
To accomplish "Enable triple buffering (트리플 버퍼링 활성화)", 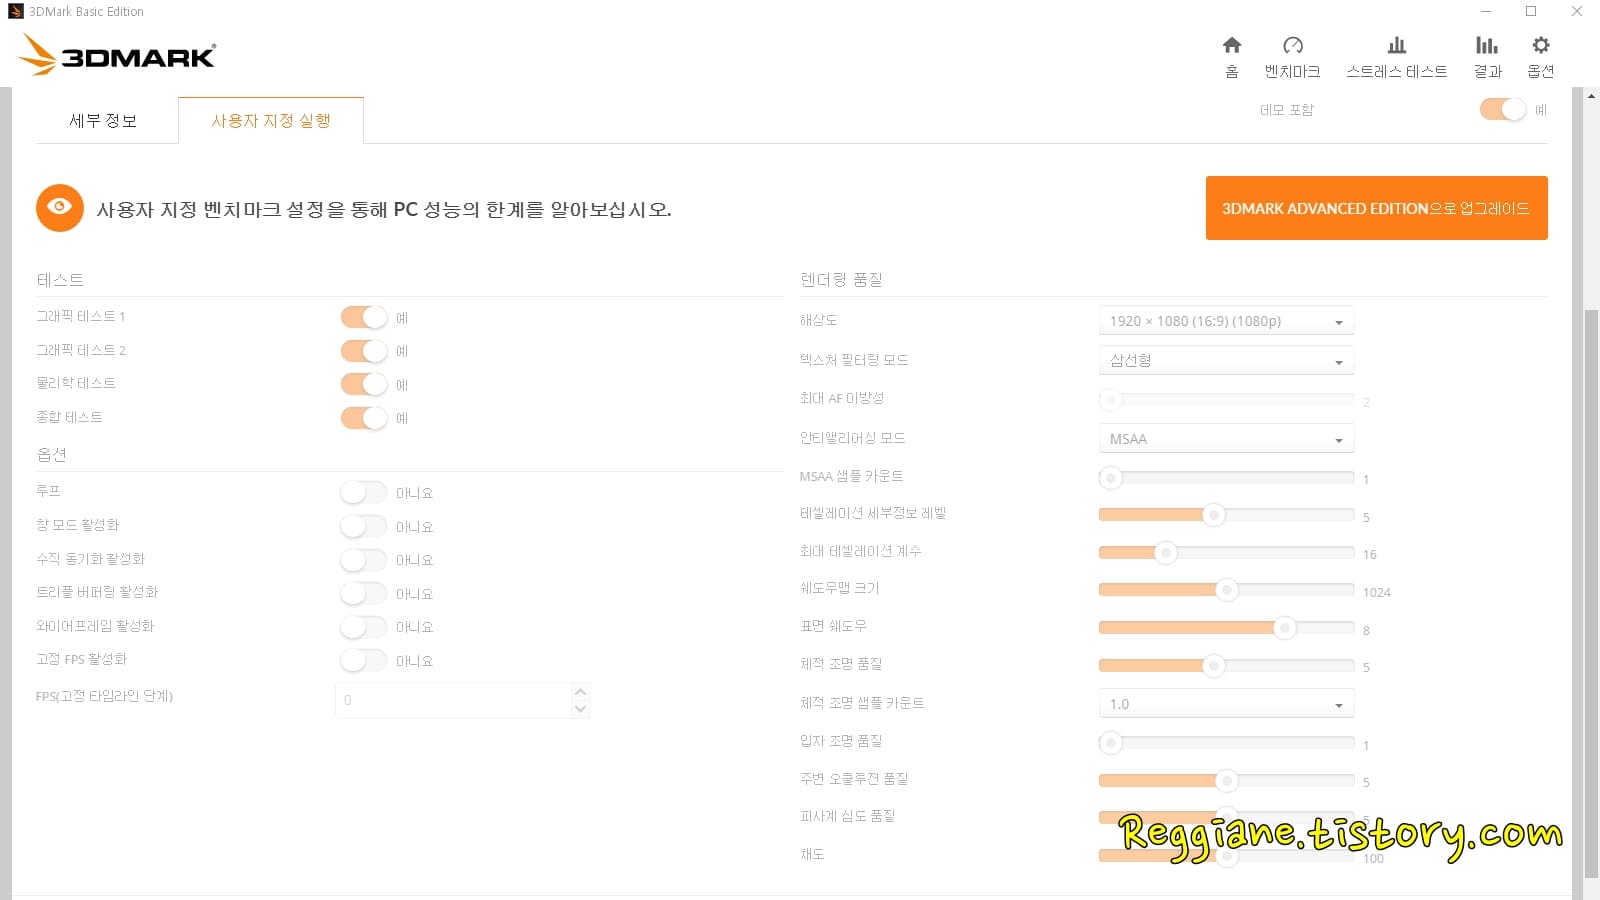I will click(x=363, y=593).
